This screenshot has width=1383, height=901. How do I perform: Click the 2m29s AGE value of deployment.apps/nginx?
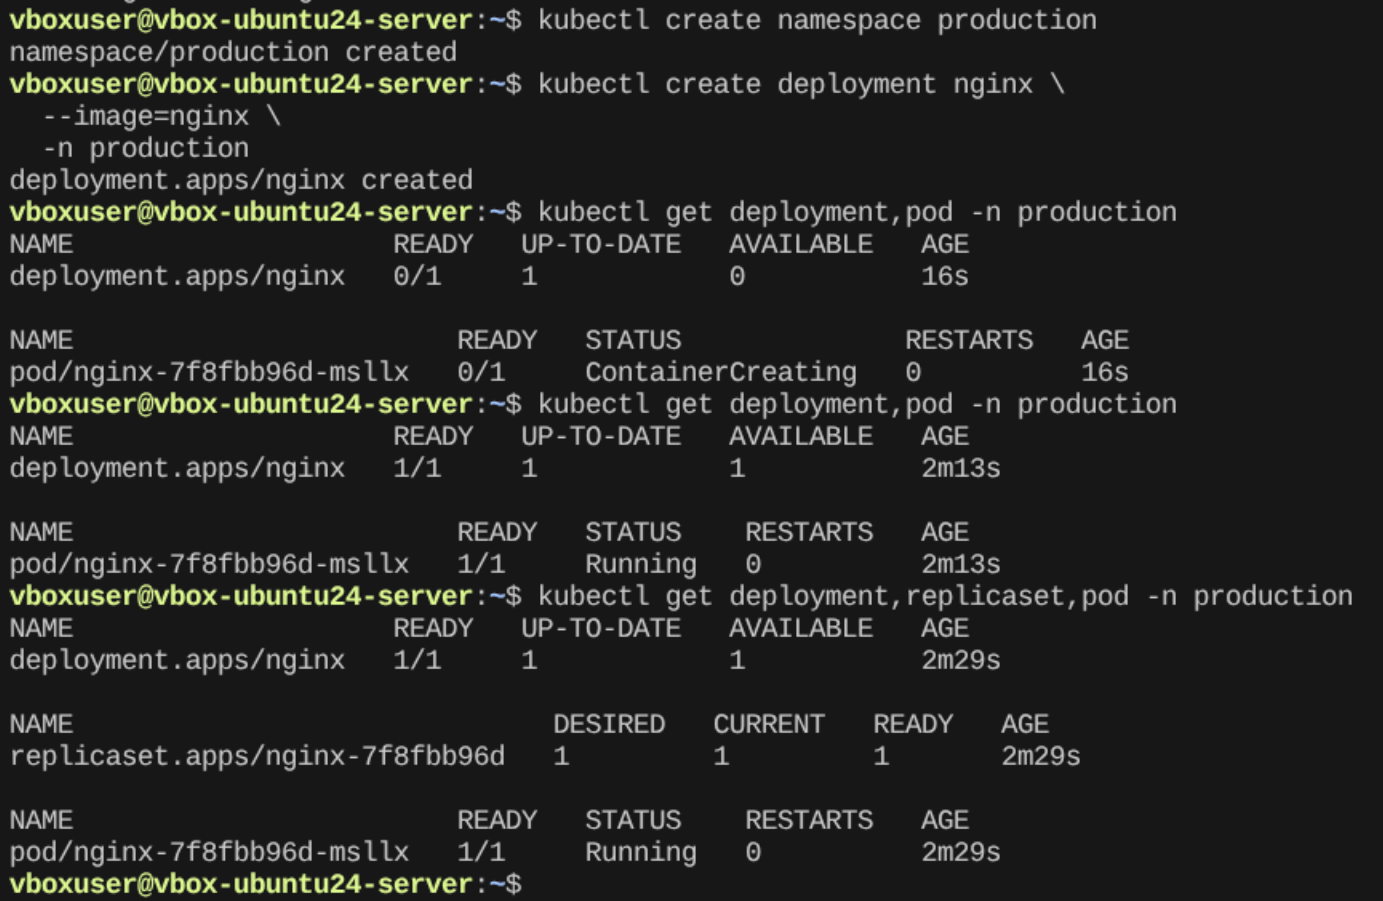coord(961,660)
